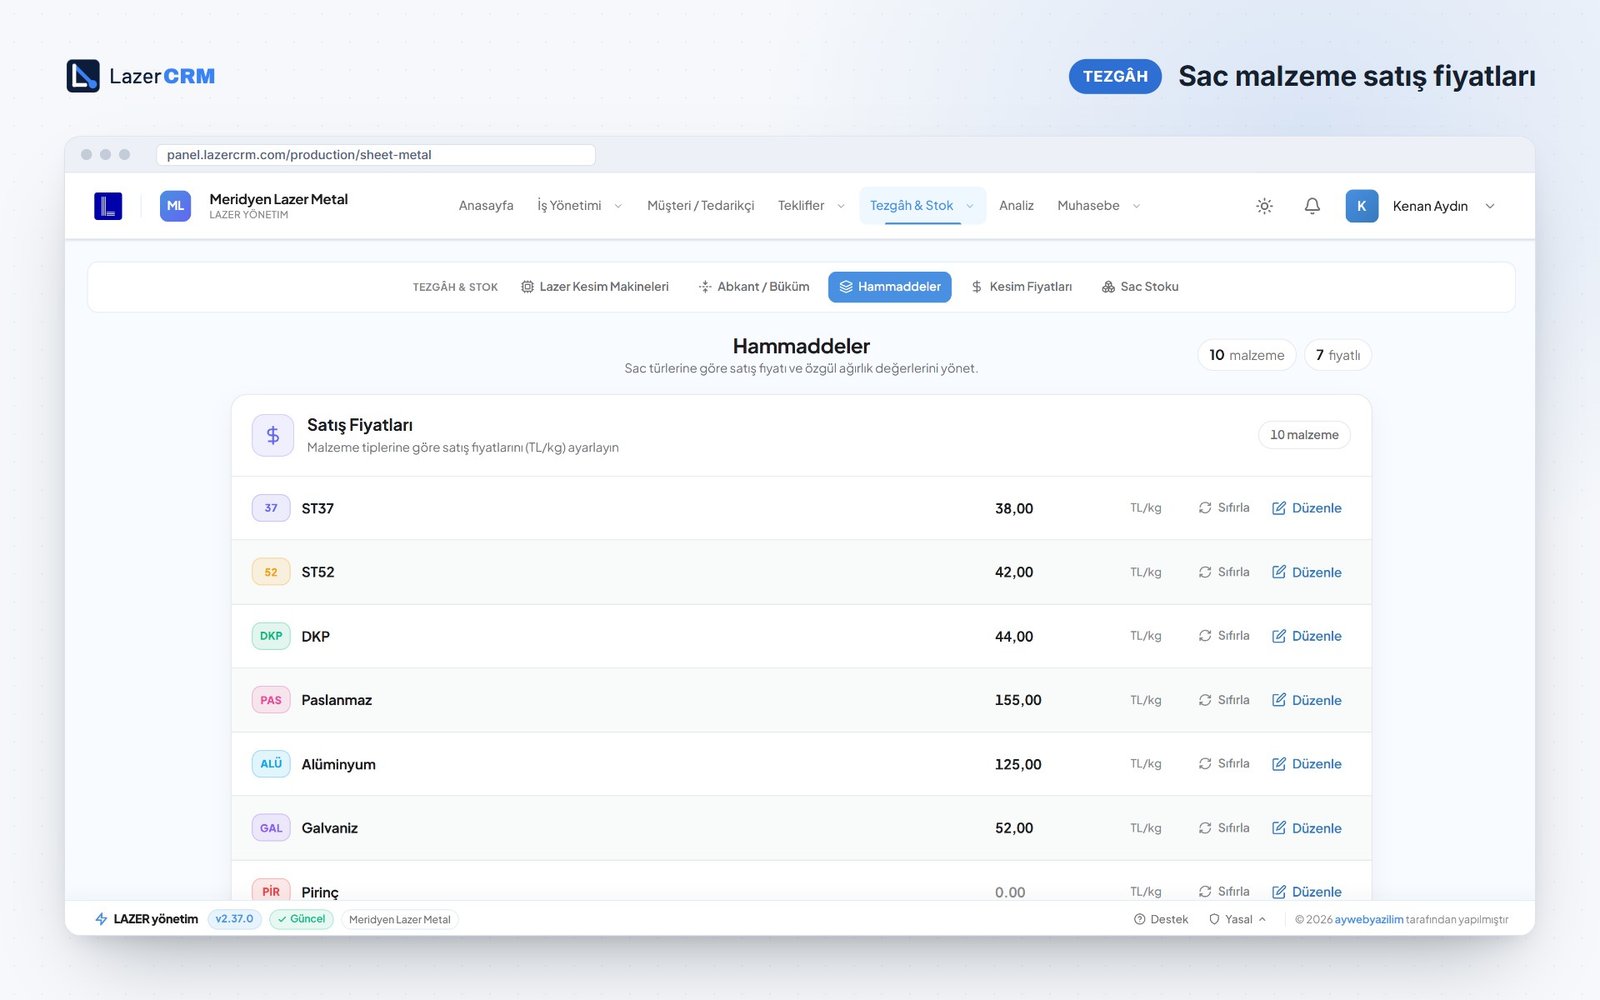The image size is (1600, 1000).
Task: Expand Teklifler menu
Action: click(811, 206)
